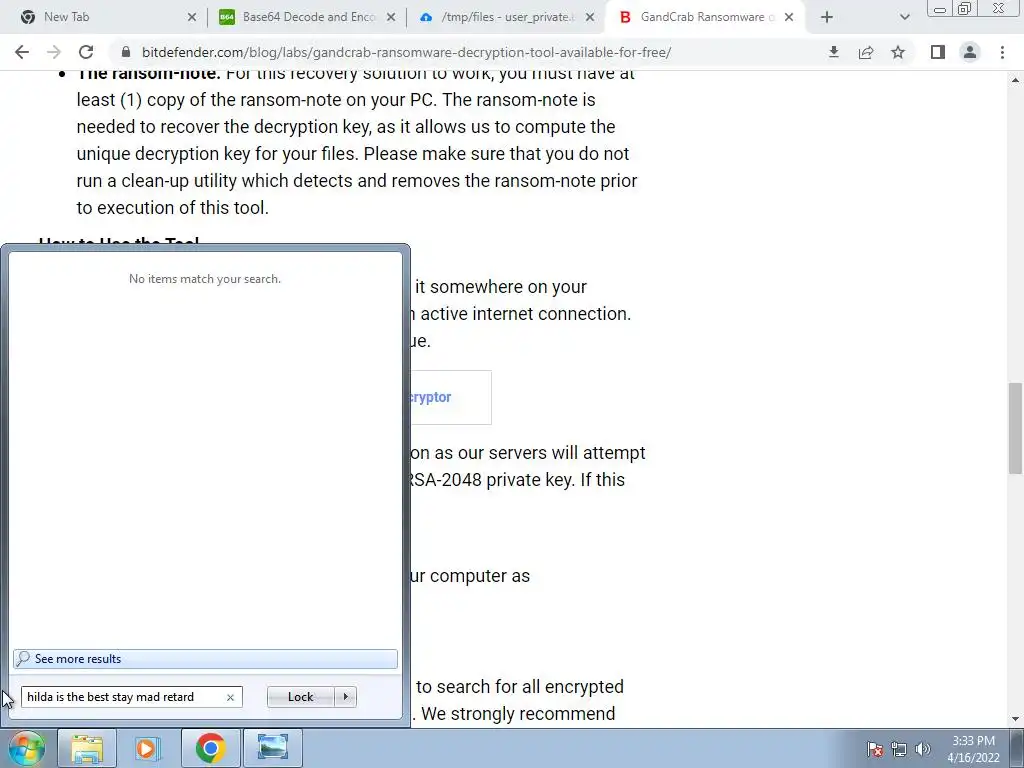Open Chrome downloads icon
This screenshot has height=768, width=1024.
pos(833,52)
